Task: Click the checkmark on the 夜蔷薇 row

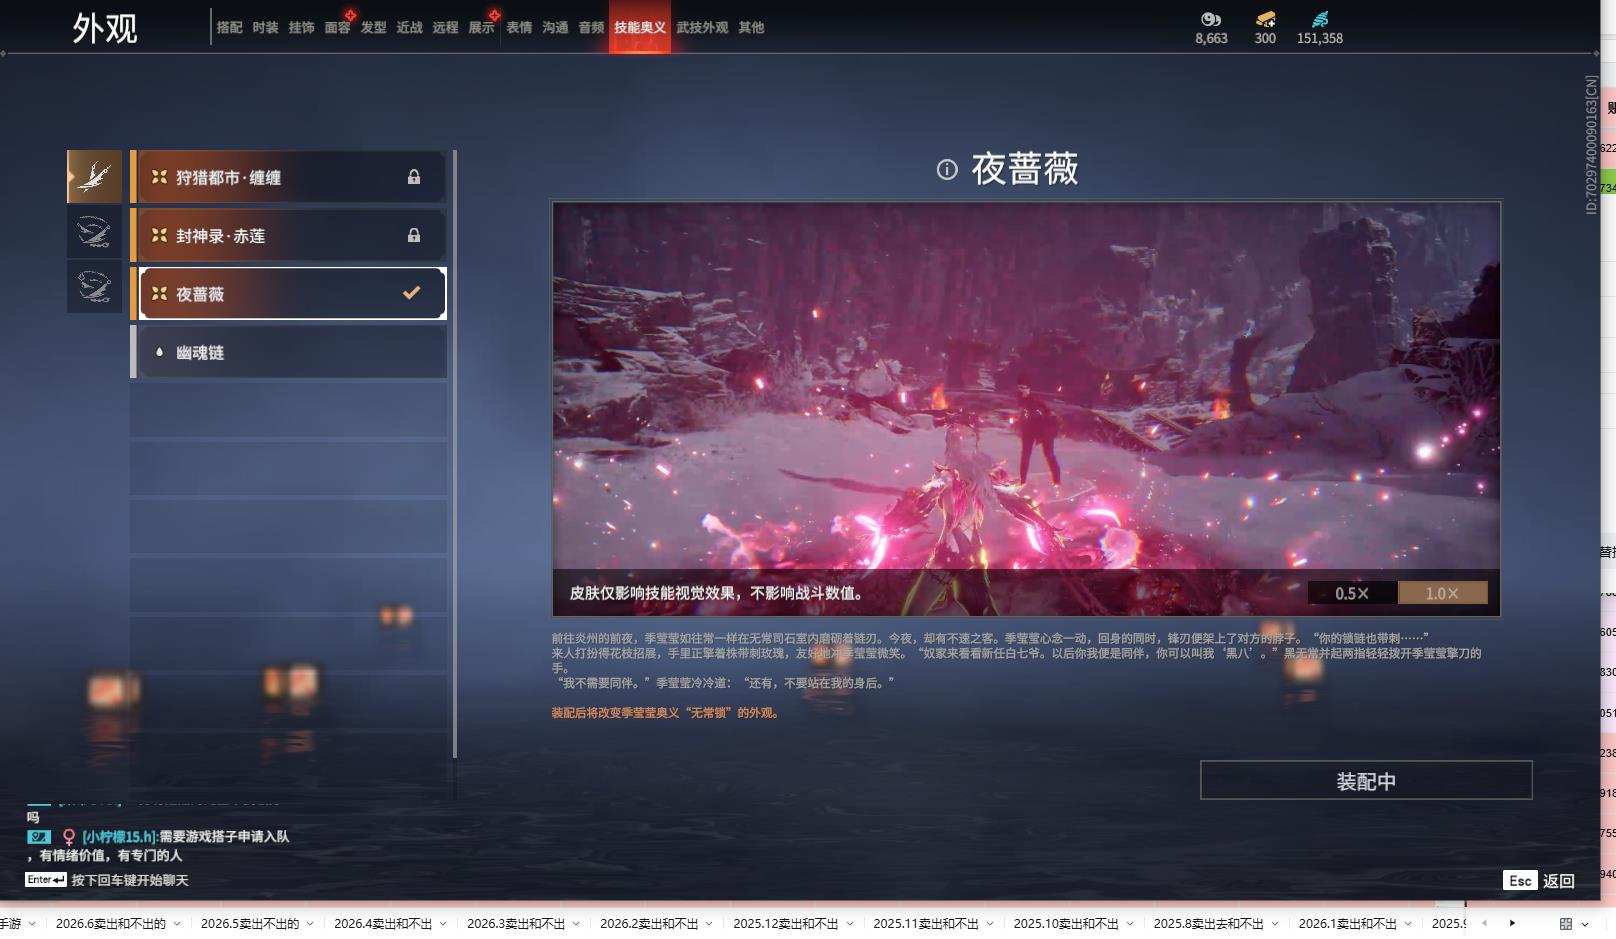Action: tap(411, 293)
